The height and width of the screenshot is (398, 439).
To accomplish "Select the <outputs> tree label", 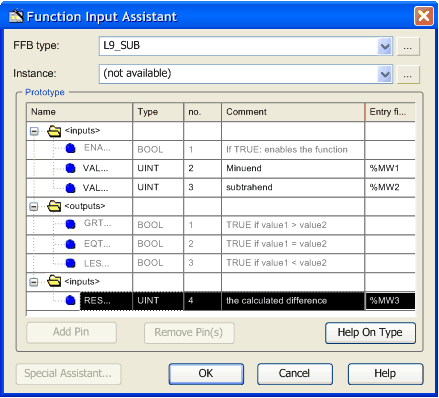I will 85,206.
